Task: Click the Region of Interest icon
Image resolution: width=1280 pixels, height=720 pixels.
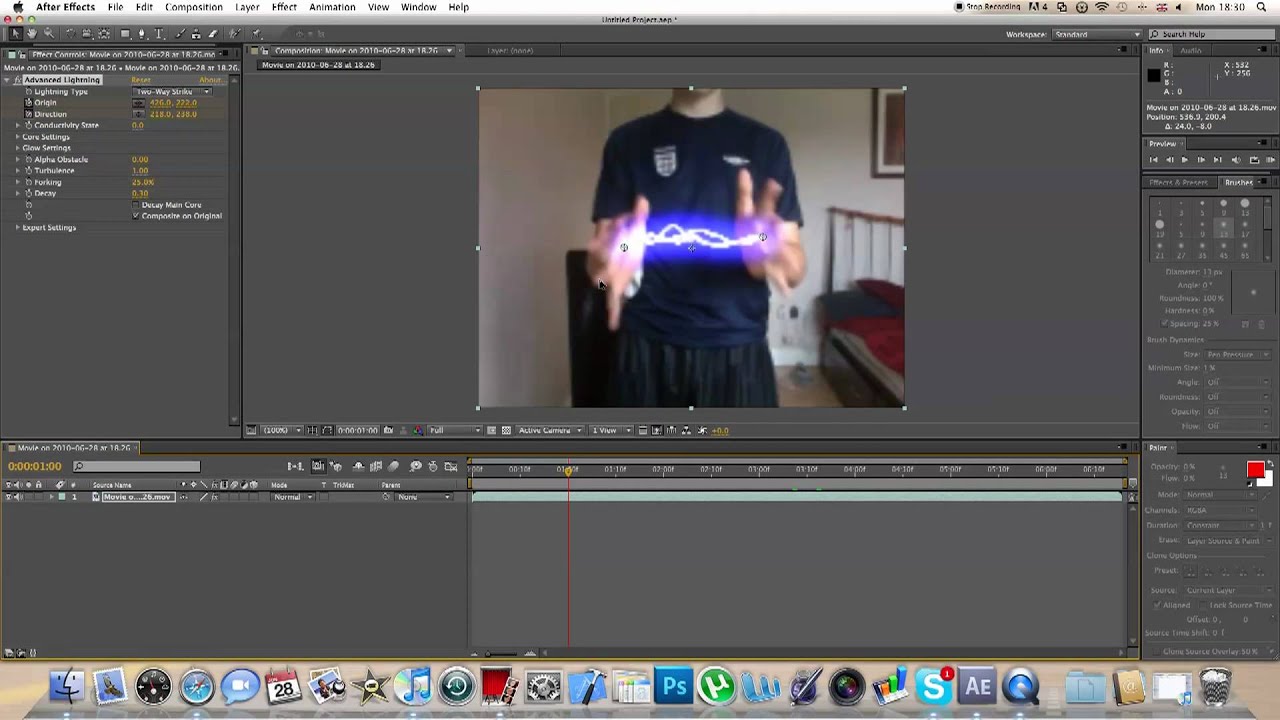Action: [x=492, y=430]
